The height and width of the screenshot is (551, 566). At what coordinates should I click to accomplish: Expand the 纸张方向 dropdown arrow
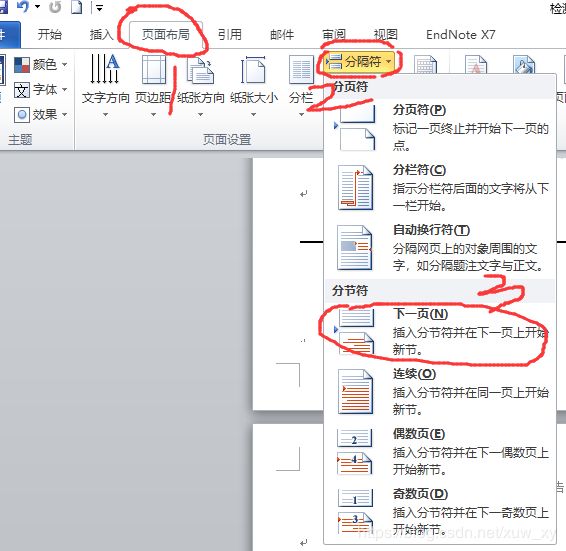tap(200, 114)
